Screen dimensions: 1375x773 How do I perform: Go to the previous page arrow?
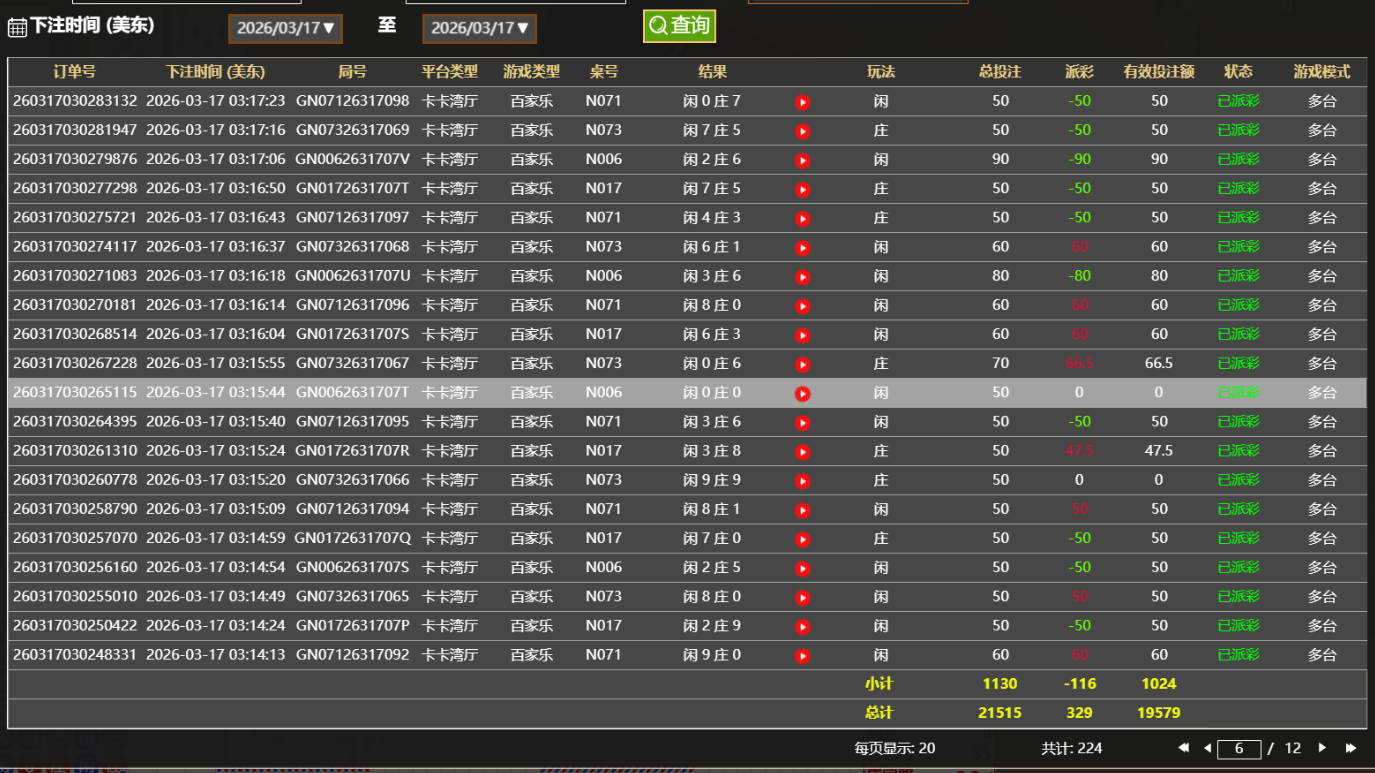click(1207, 748)
